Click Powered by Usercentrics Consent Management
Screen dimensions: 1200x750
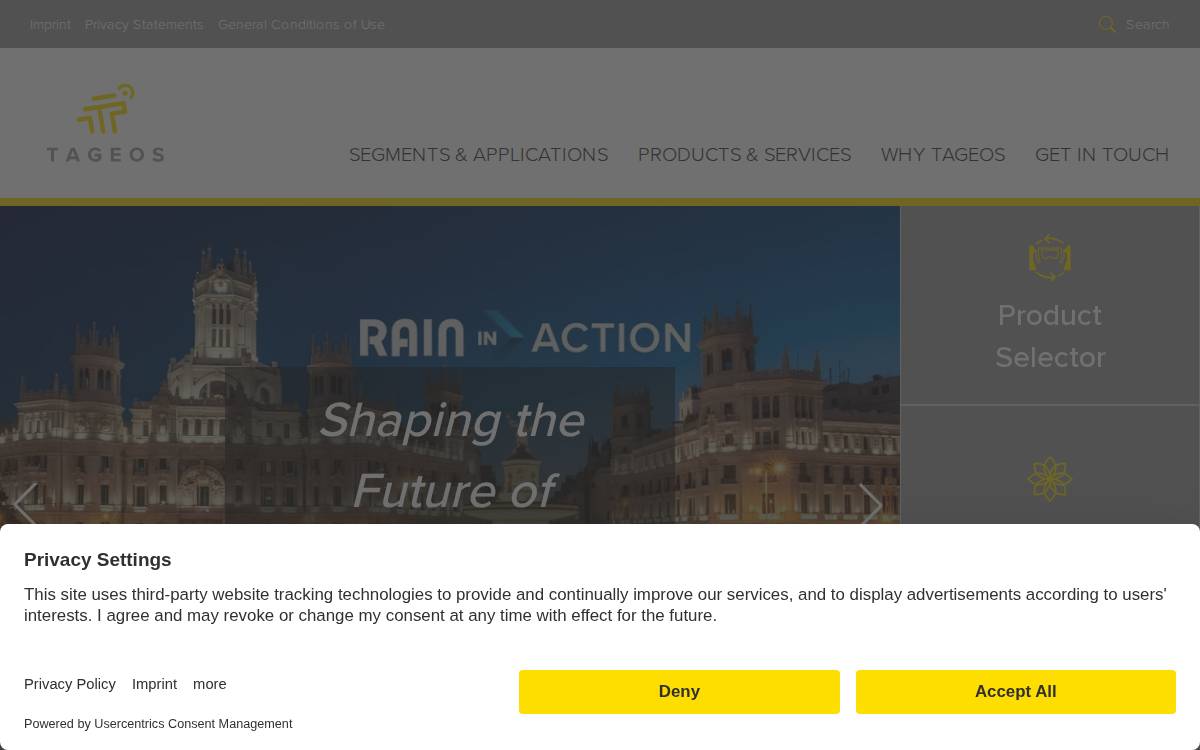[x=158, y=723]
